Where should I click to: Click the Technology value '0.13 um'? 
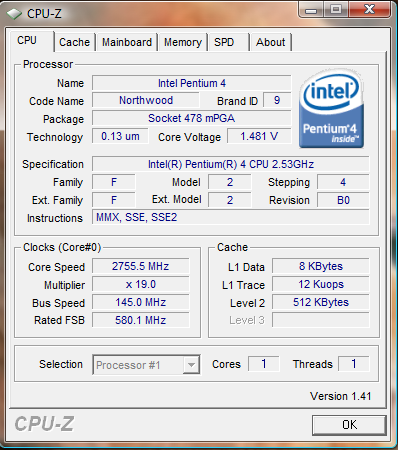[120, 136]
